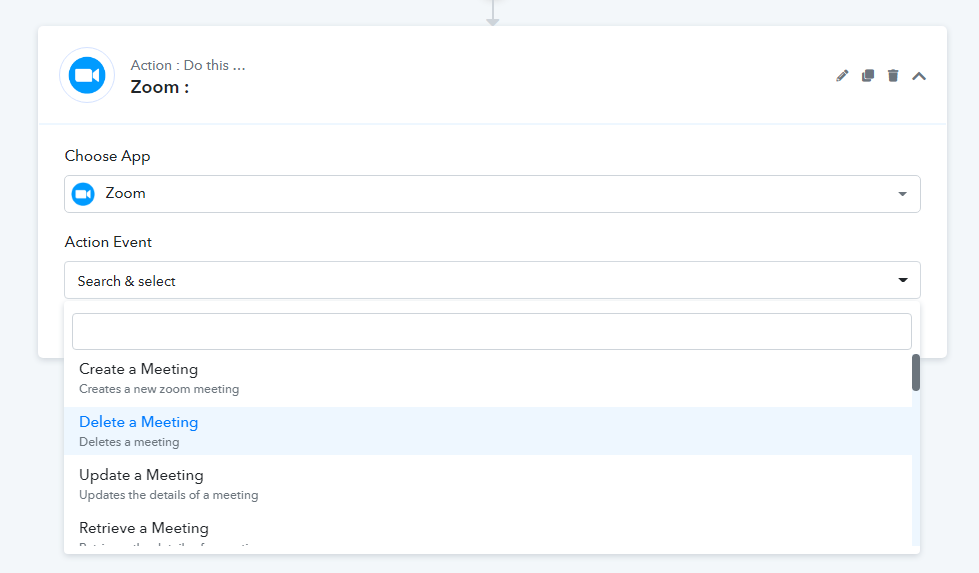Click the dropdown list scrollbar thumb
The width and height of the screenshot is (979, 573).
pyautogui.click(x=916, y=373)
